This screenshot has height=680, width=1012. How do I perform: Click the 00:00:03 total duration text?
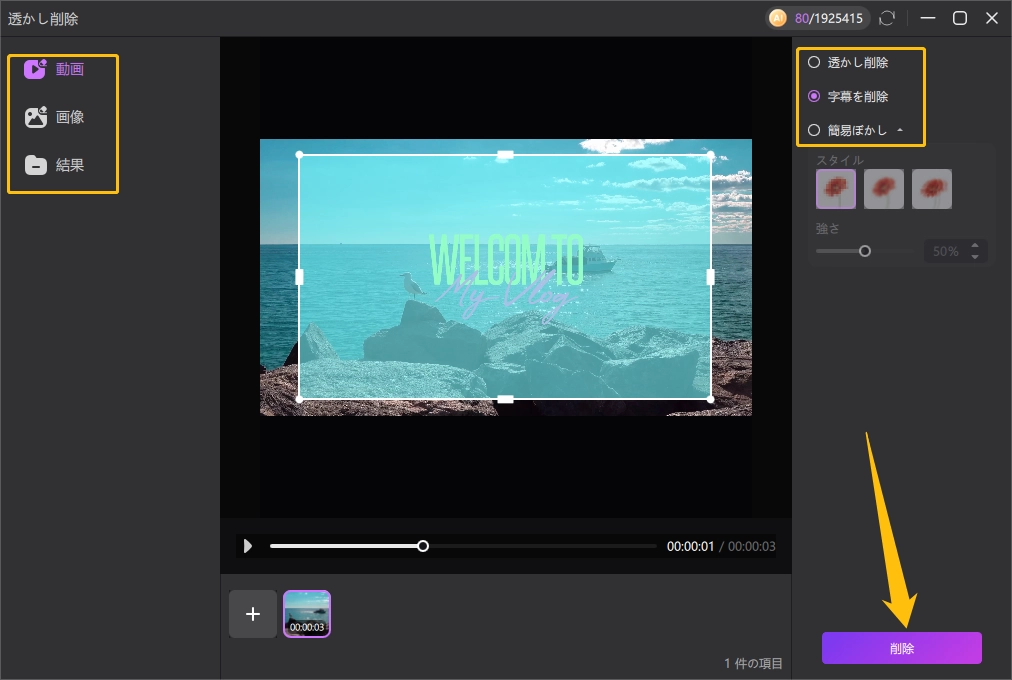(x=752, y=546)
